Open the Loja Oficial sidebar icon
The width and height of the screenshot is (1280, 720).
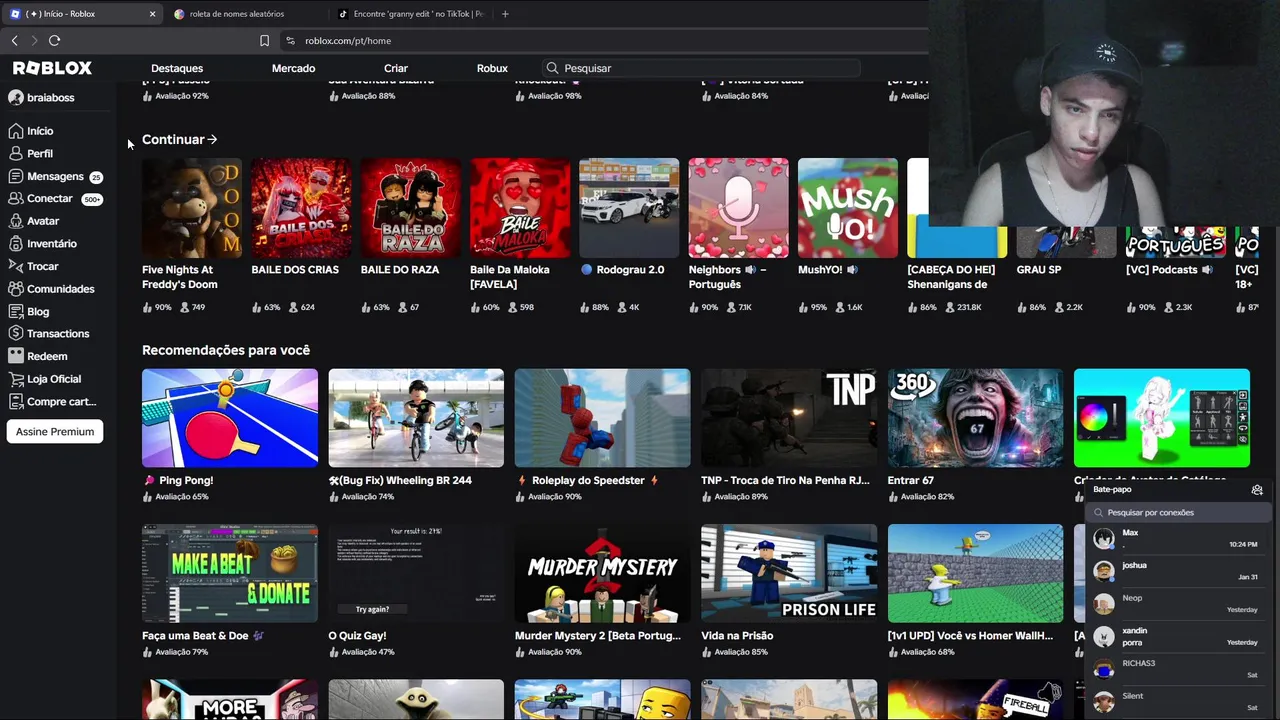point(15,379)
